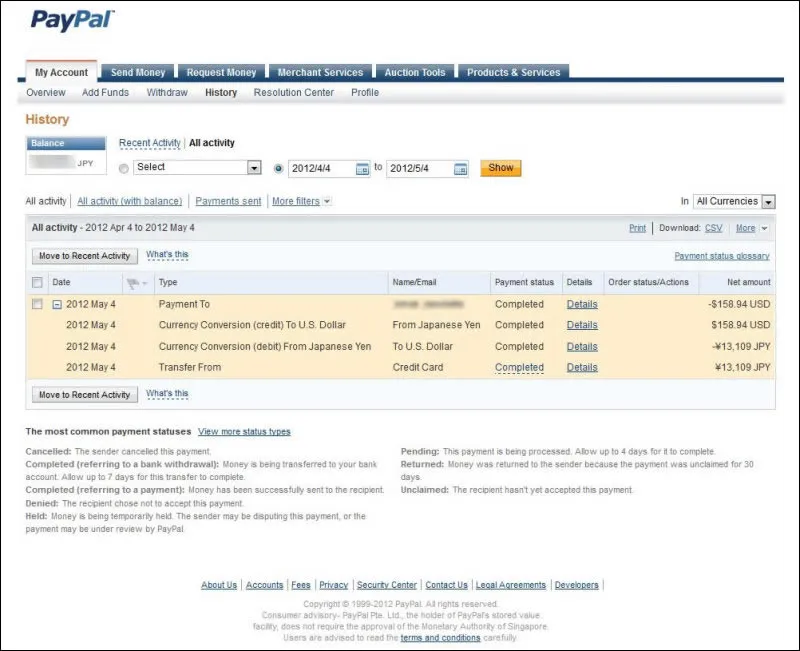Open Accounts footer link
This screenshot has height=651, width=800.
click(x=264, y=585)
